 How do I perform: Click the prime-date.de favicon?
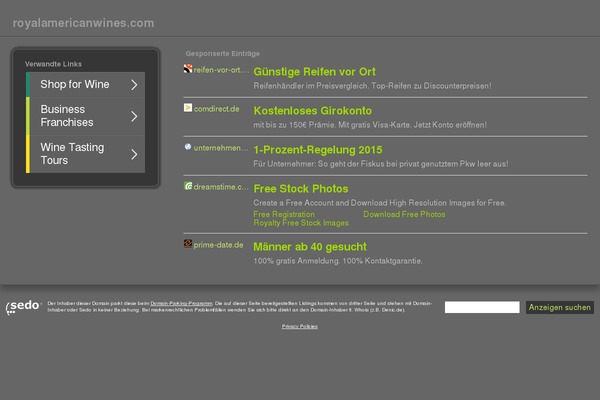click(x=188, y=243)
